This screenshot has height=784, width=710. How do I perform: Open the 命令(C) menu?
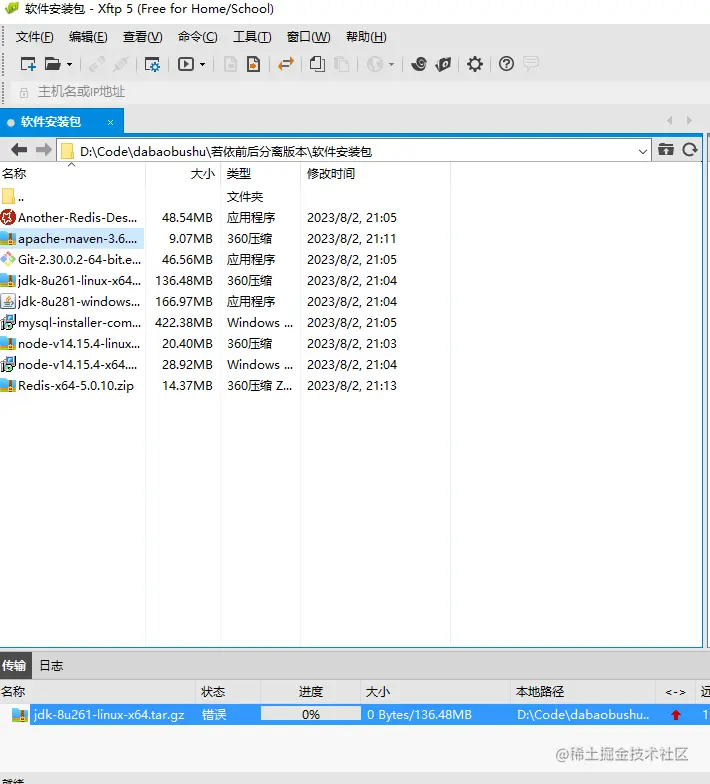click(x=198, y=37)
